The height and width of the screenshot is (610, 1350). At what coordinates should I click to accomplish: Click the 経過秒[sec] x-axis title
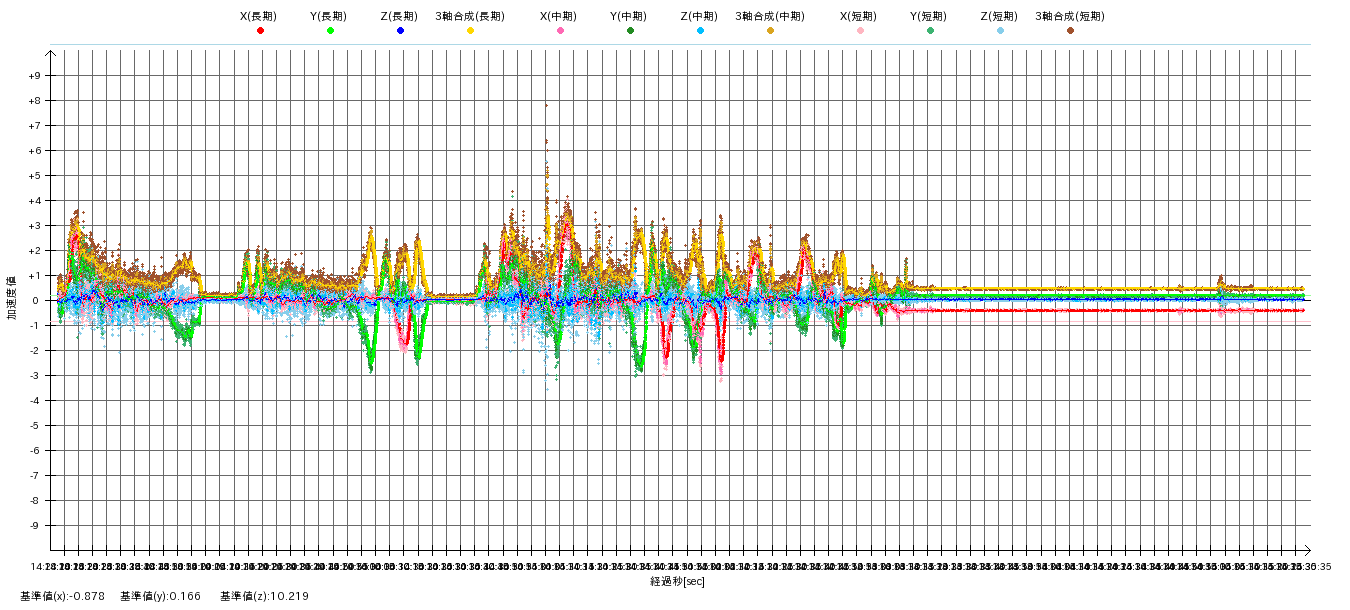(x=678, y=582)
